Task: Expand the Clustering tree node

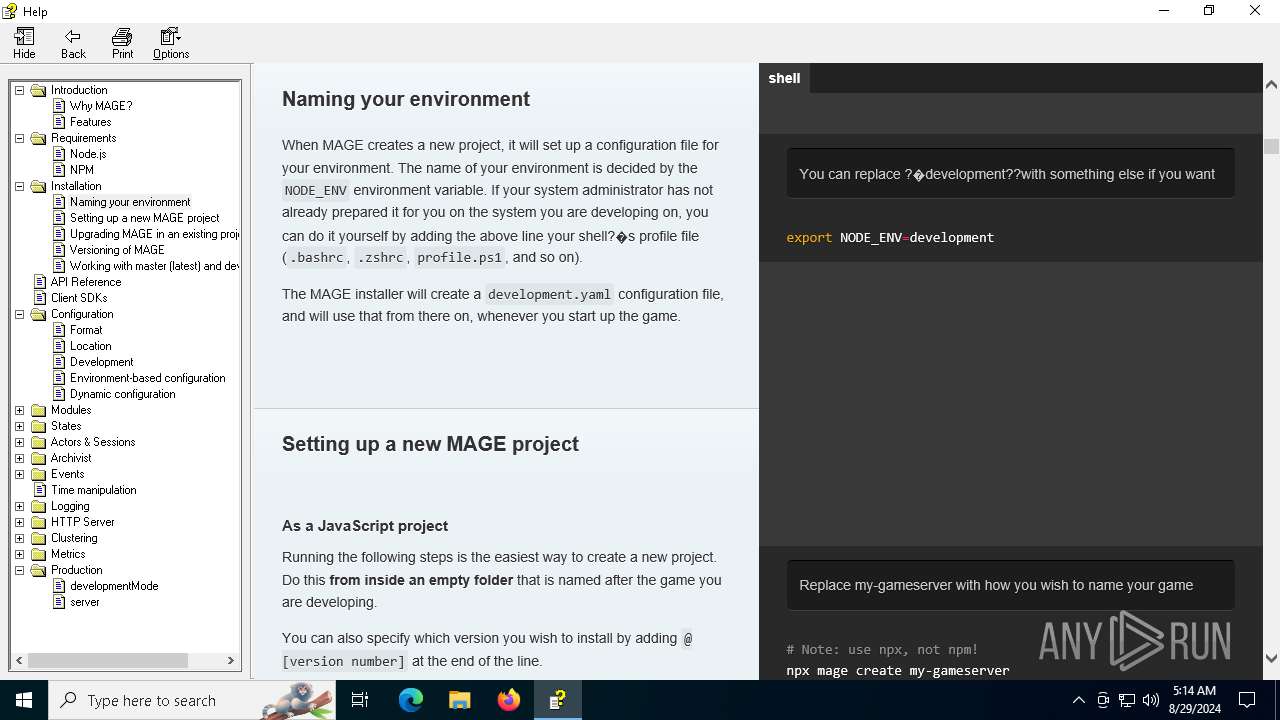Action: pos(19,538)
